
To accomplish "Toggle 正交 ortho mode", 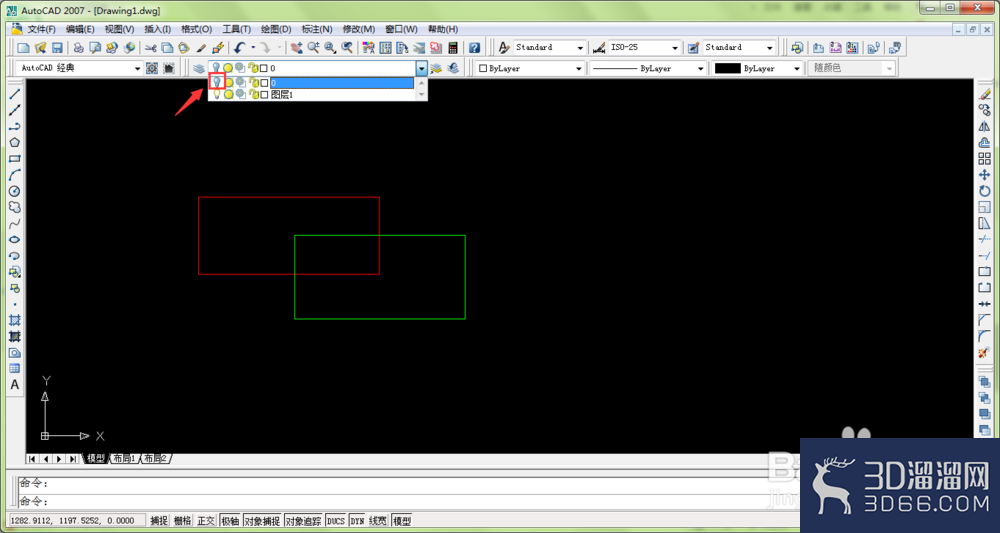I will pyautogui.click(x=206, y=521).
